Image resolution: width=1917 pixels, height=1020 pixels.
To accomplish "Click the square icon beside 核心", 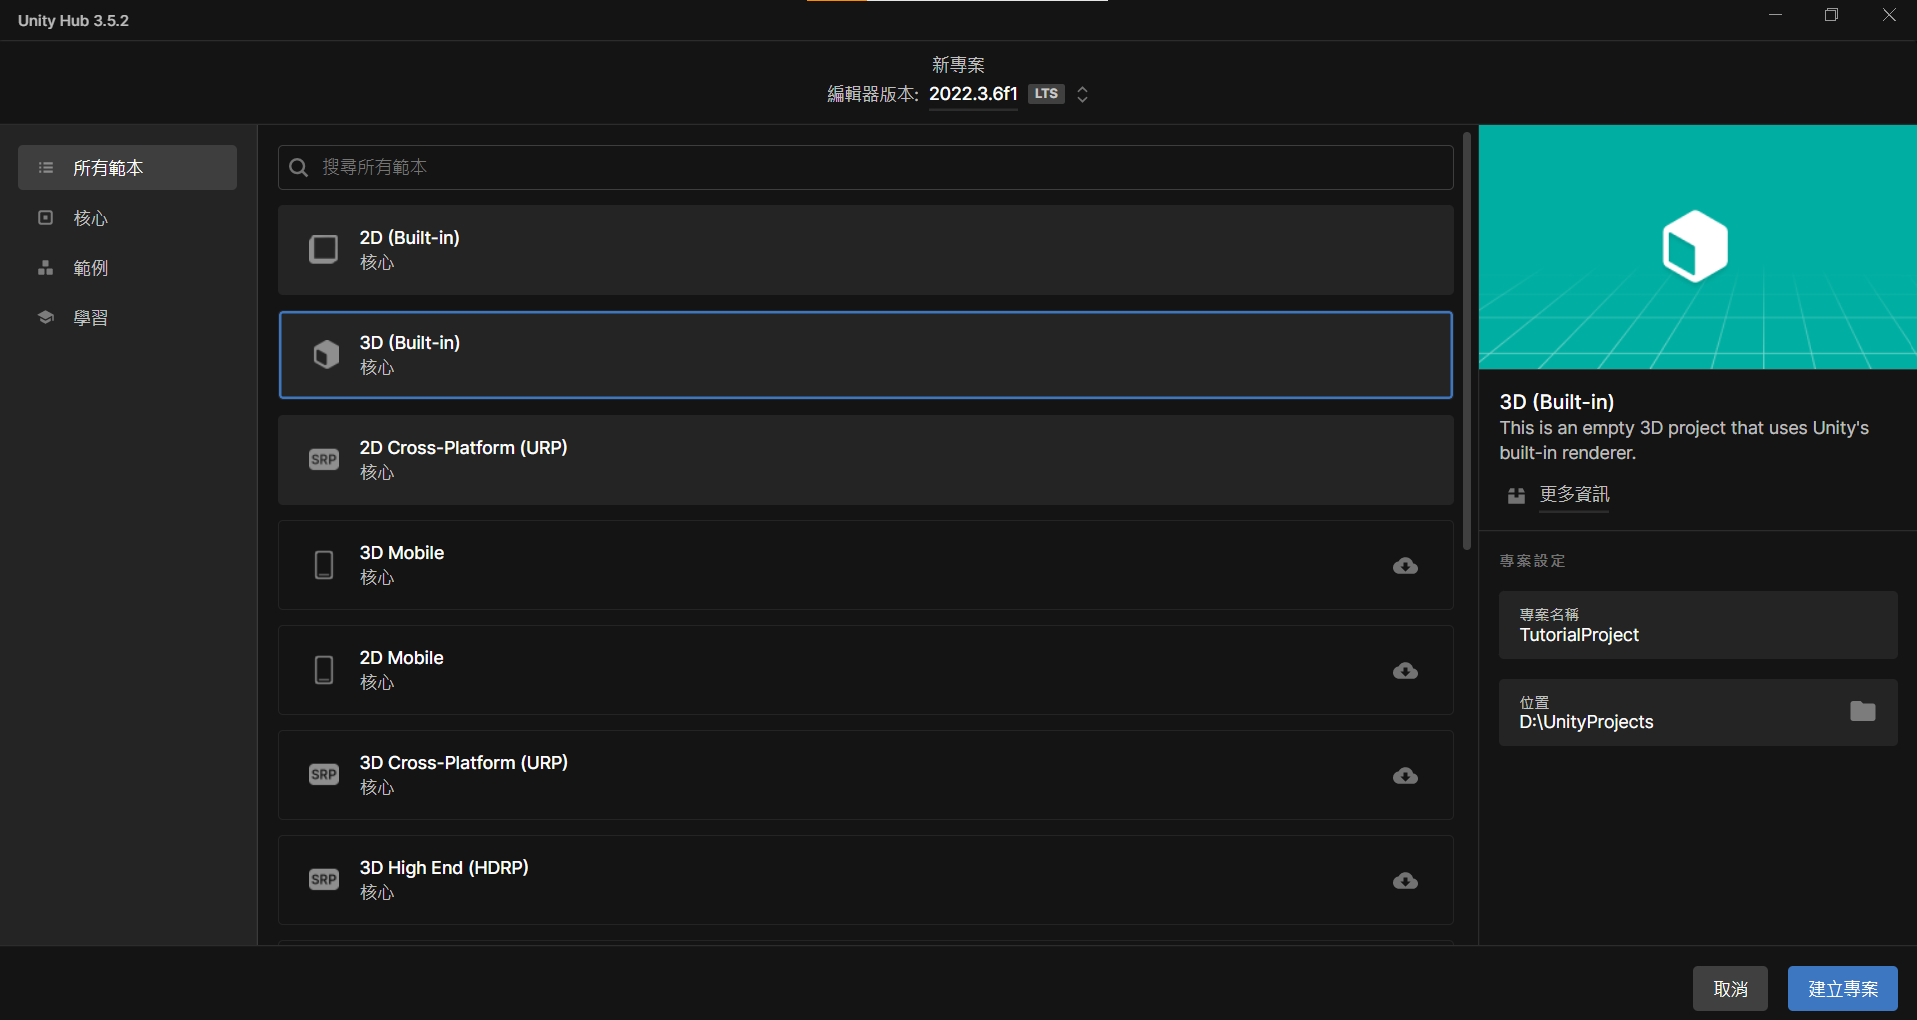I will (x=45, y=218).
